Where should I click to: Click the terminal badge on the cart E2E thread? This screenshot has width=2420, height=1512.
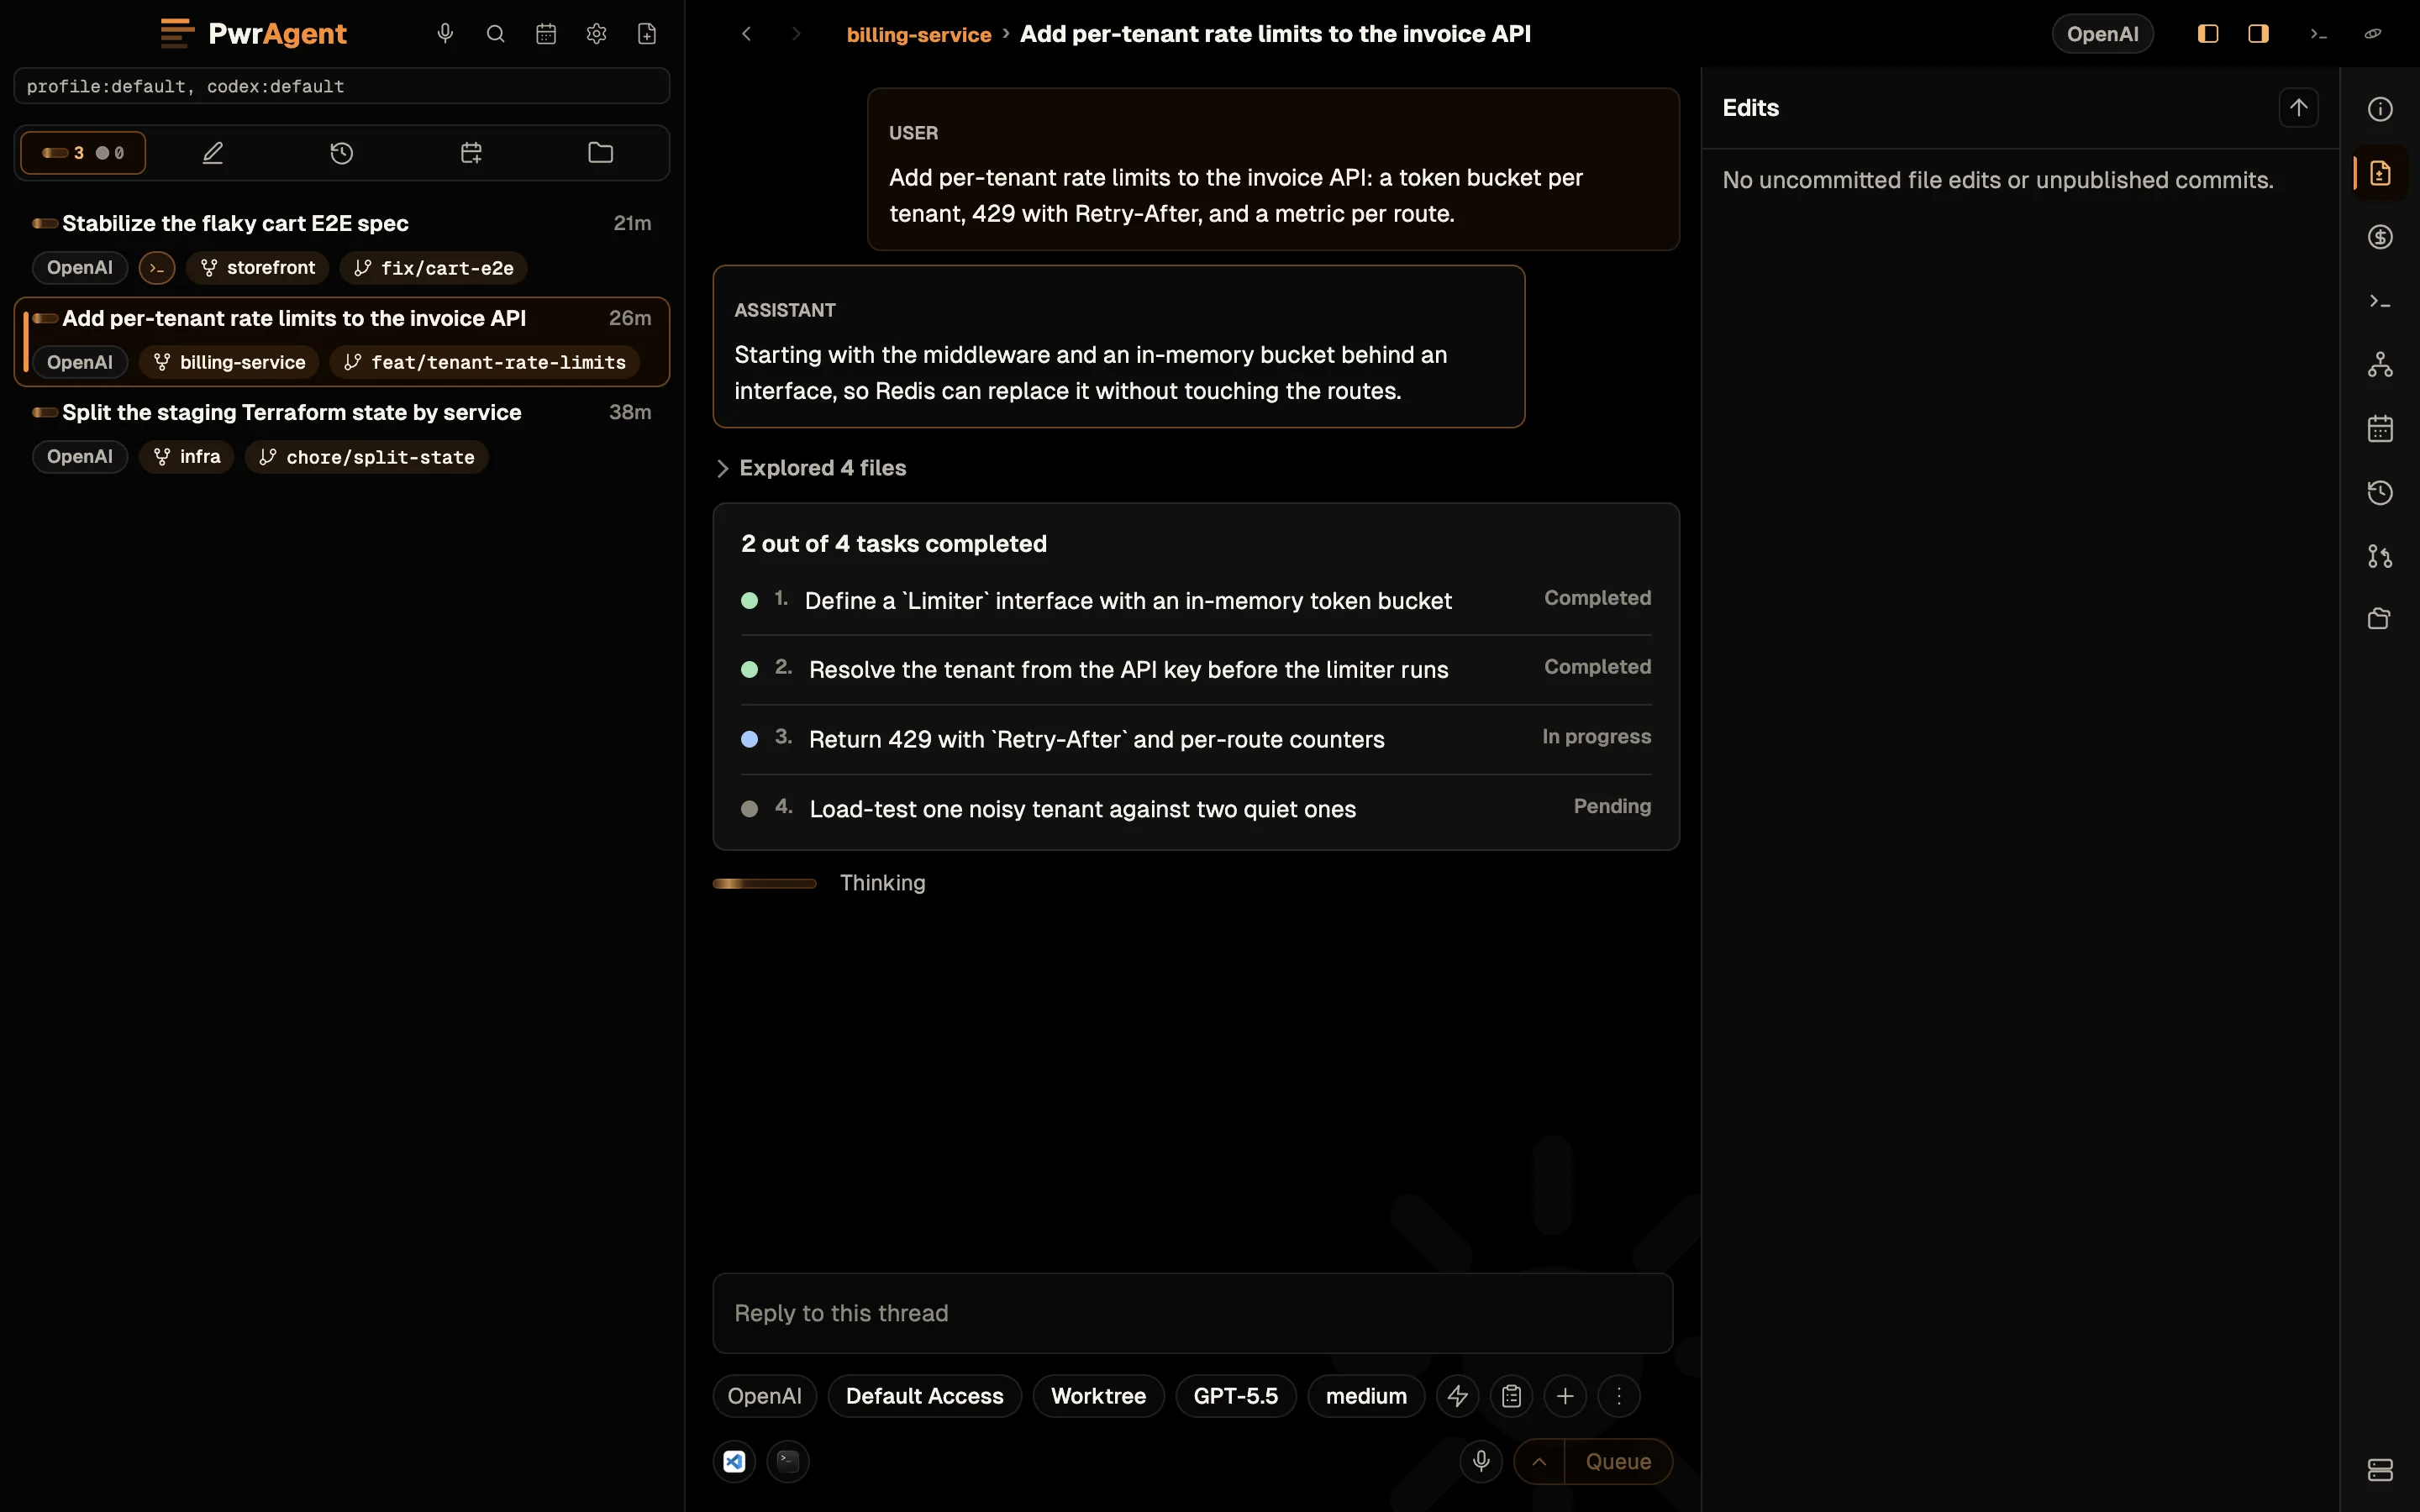157,268
